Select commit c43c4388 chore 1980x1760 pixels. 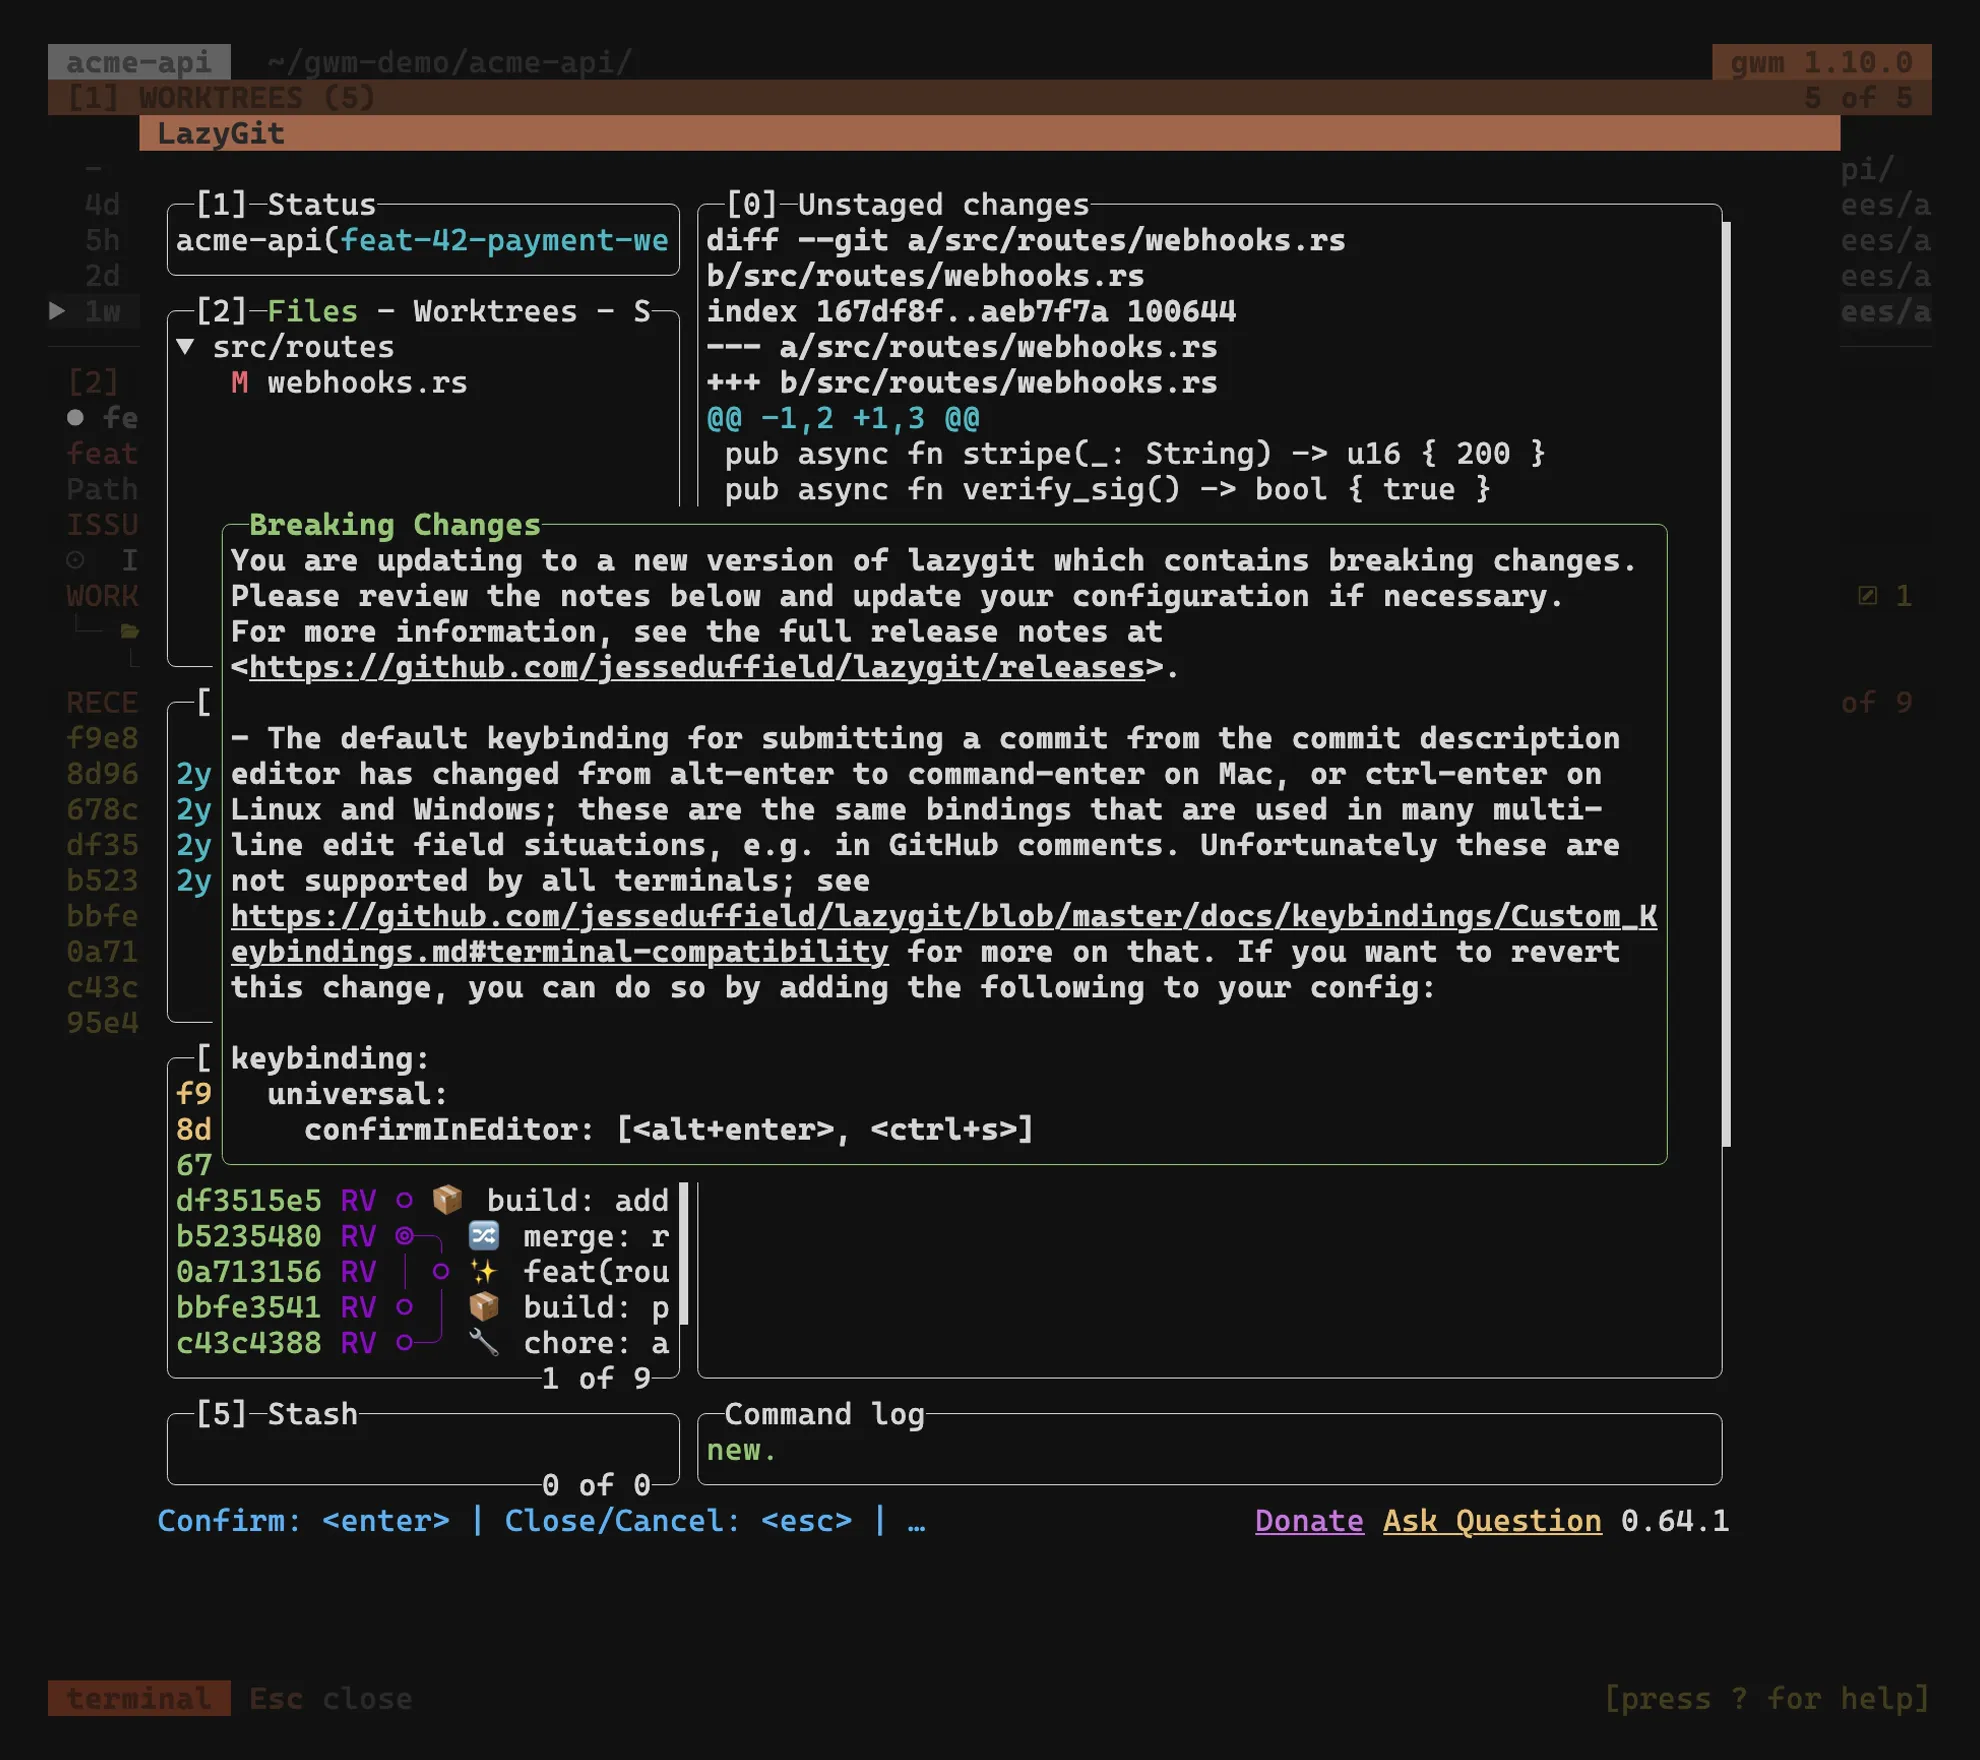pyautogui.click(x=422, y=1342)
